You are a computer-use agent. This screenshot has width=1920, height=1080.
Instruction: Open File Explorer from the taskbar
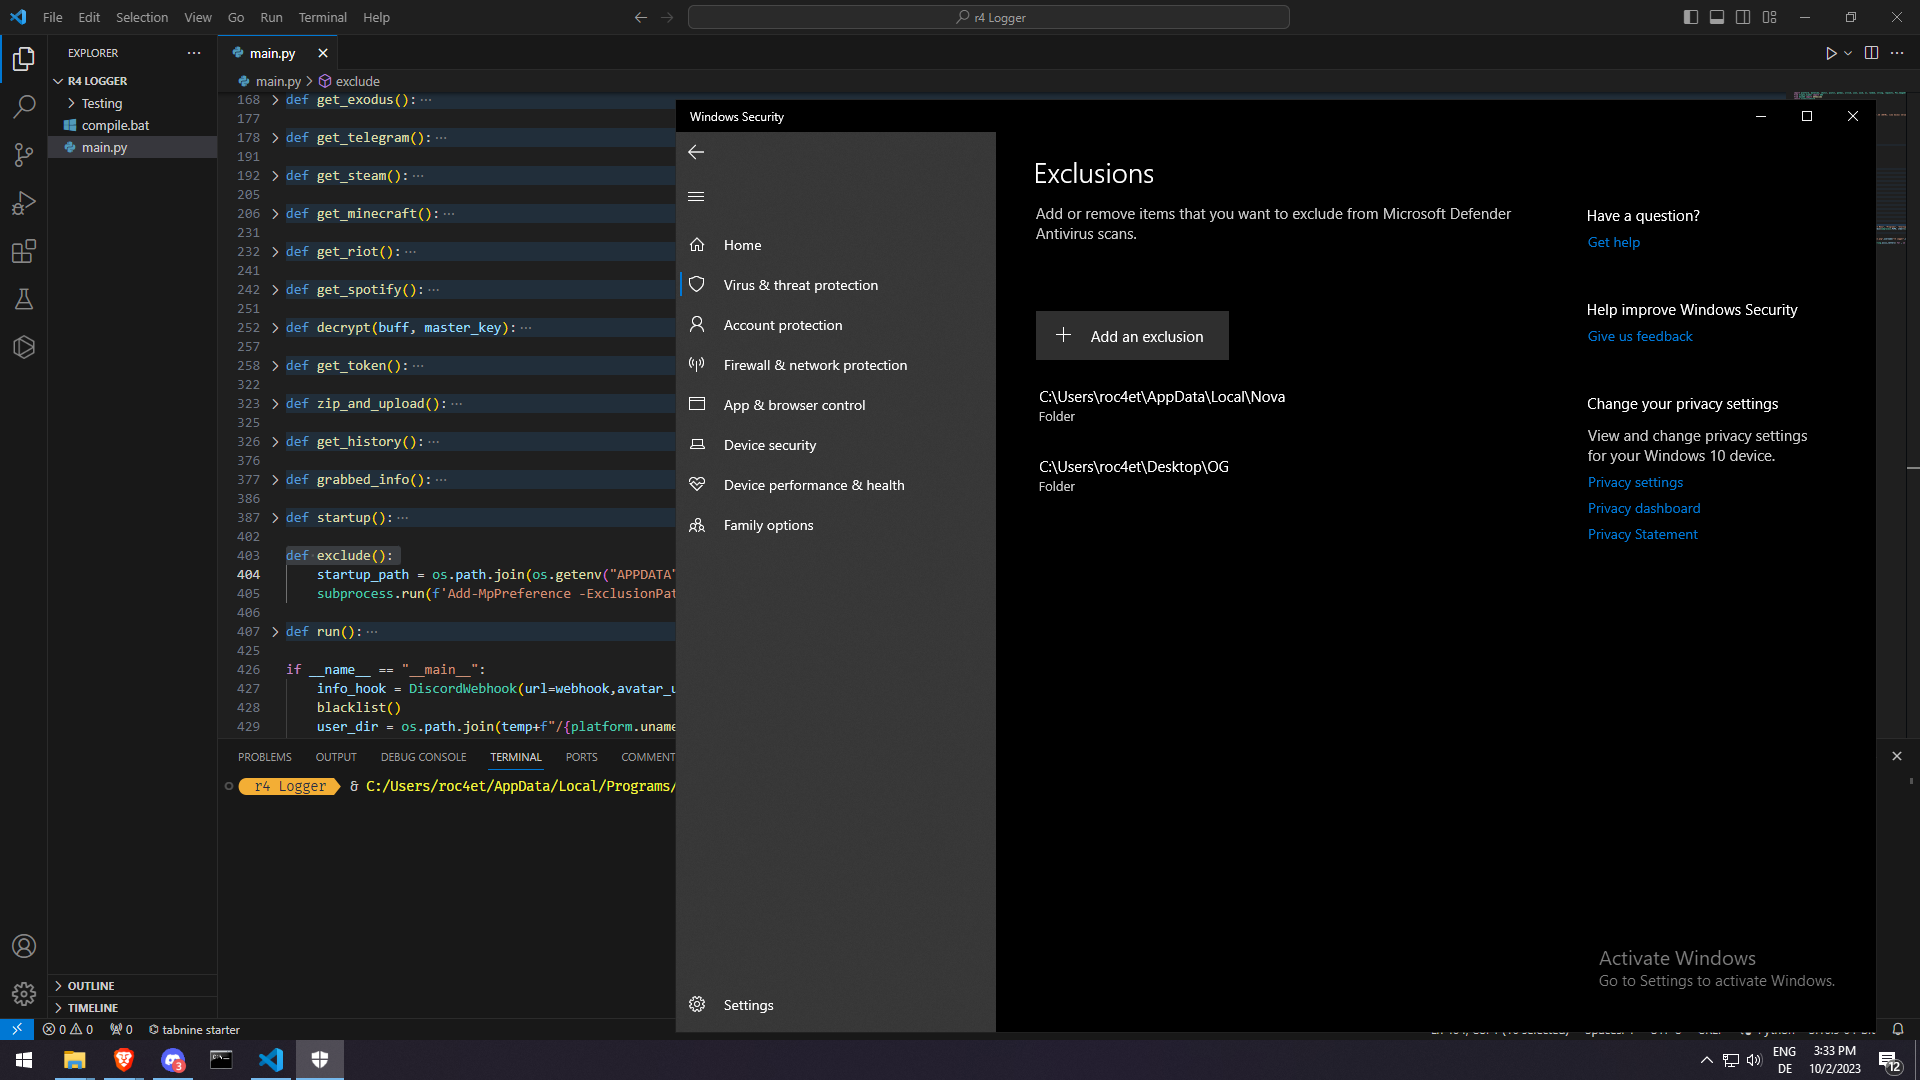tap(74, 1060)
